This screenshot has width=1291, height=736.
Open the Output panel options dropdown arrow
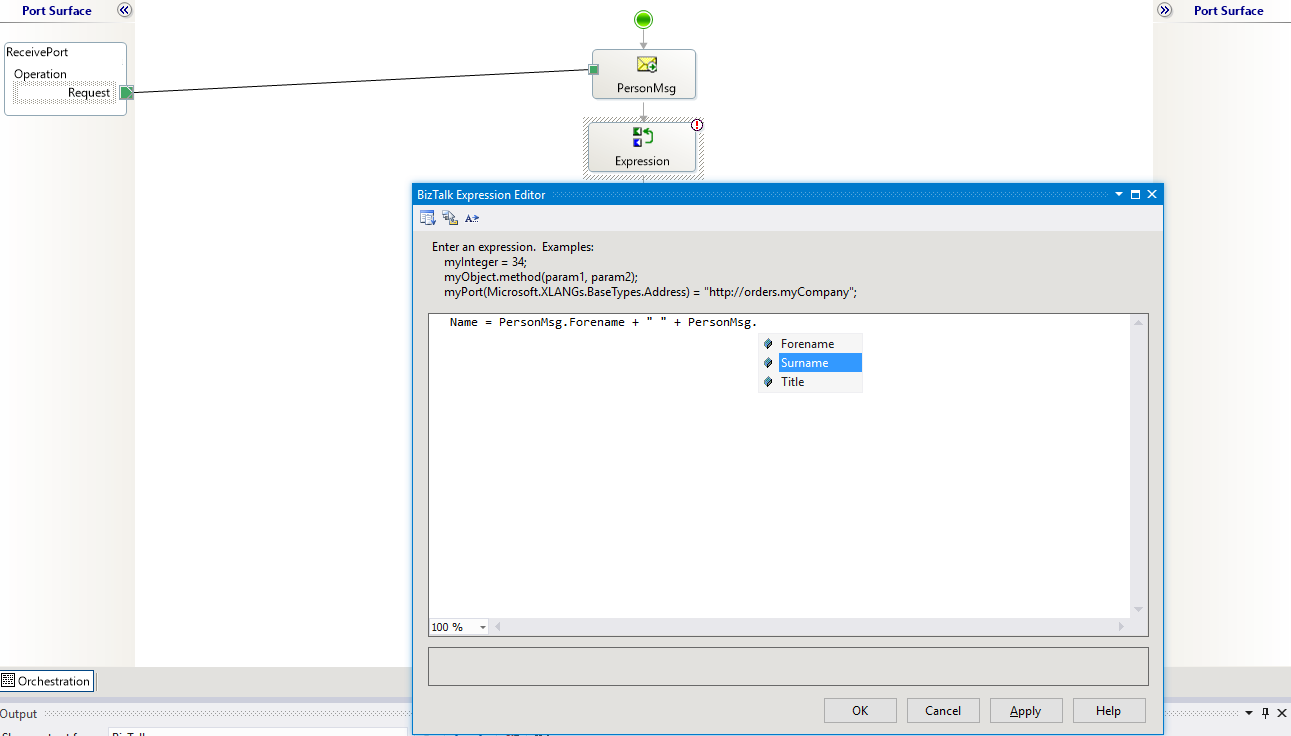1248,713
